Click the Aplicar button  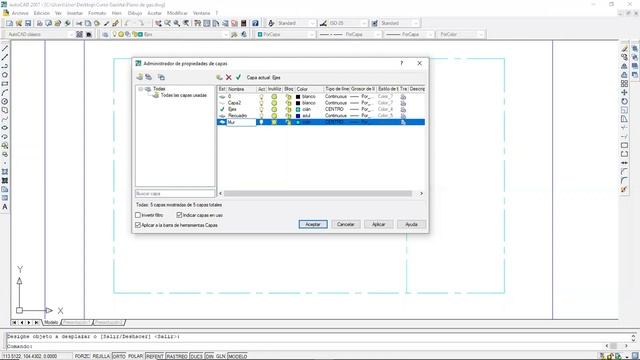point(378,224)
